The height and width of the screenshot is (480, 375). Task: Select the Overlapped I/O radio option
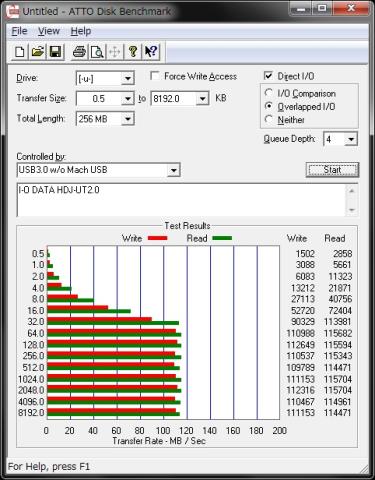point(269,106)
